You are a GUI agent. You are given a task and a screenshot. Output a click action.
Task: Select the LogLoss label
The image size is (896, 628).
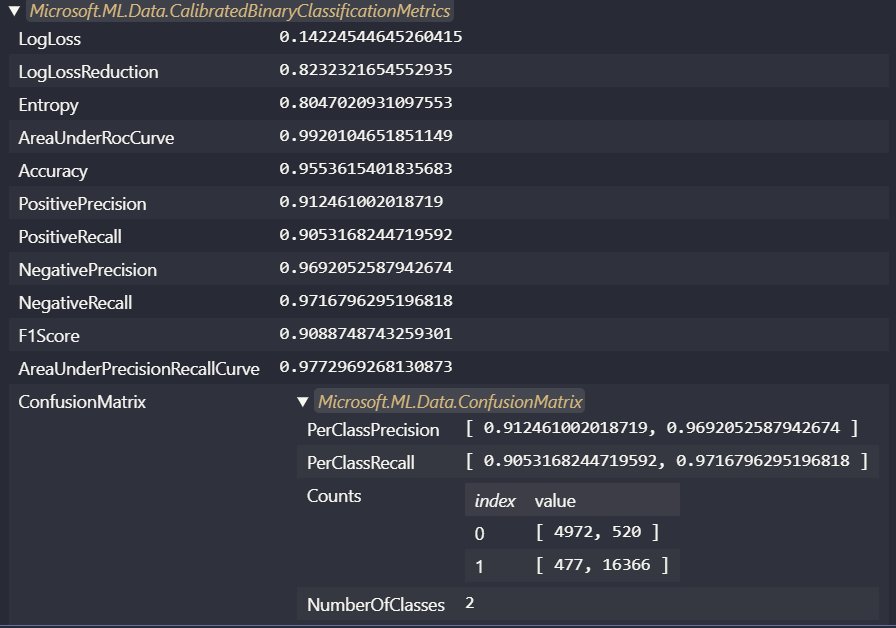50,39
